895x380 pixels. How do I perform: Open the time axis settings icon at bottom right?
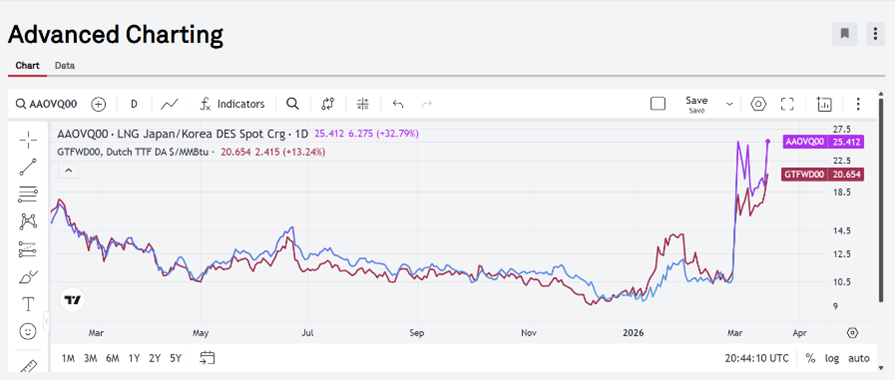[853, 333]
